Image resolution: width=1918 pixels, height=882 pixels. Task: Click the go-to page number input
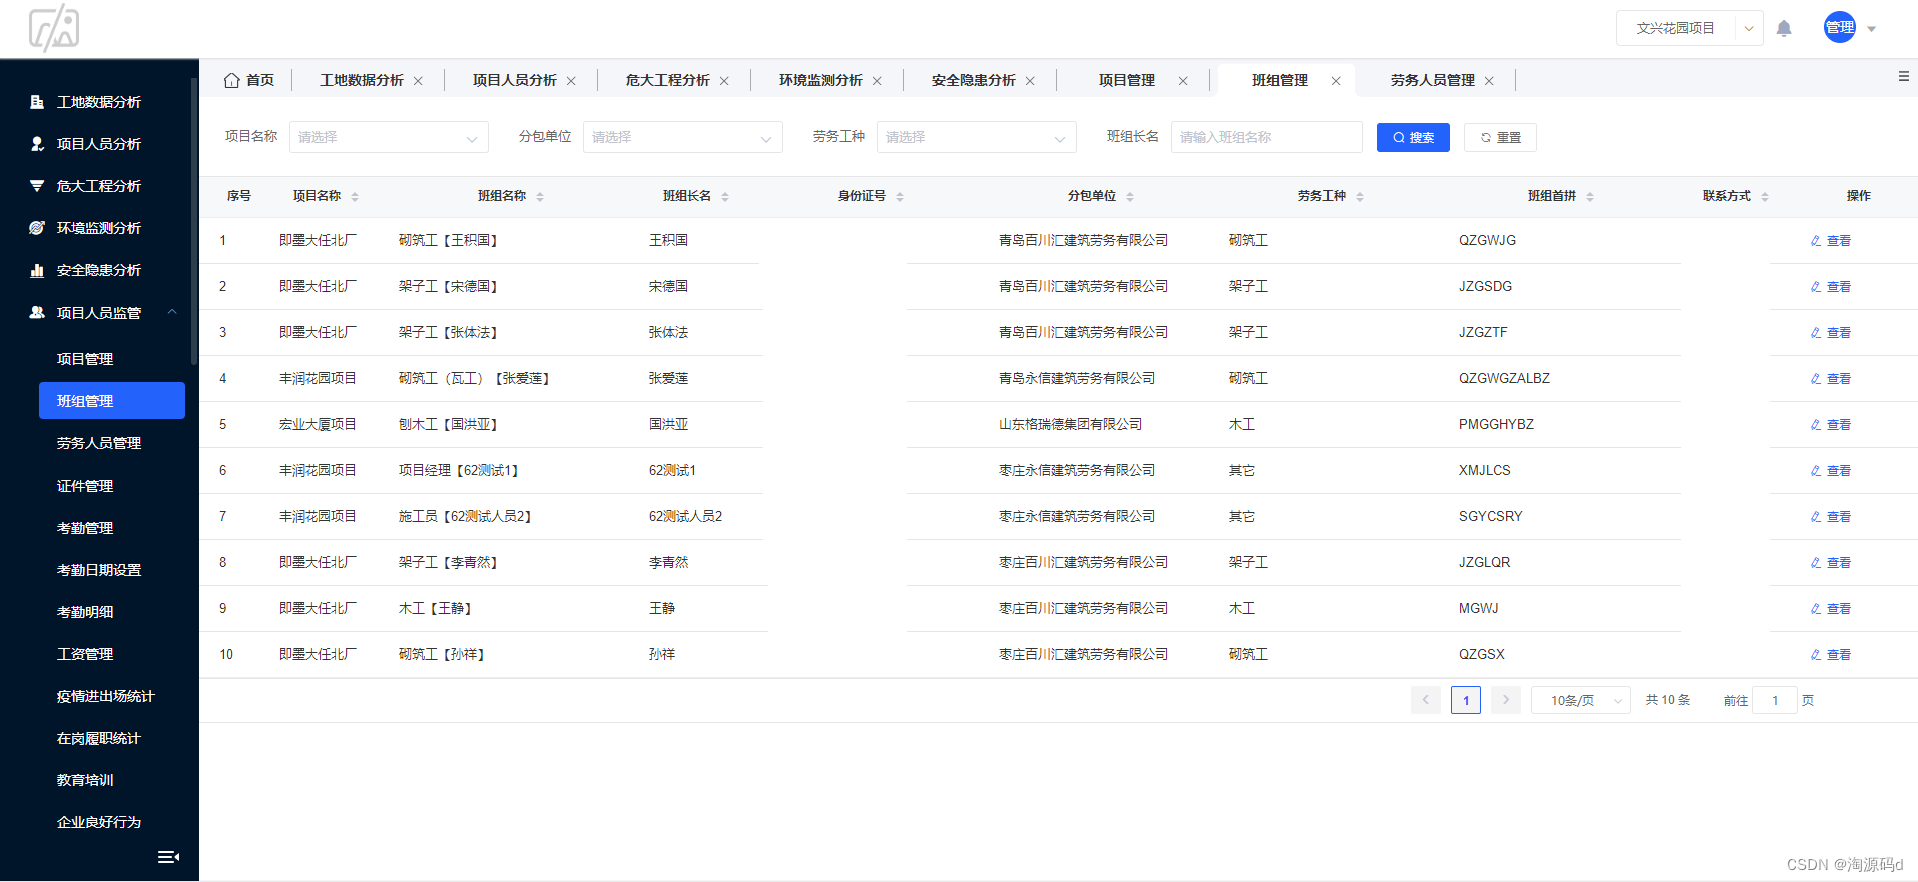(x=1775, y=700)
